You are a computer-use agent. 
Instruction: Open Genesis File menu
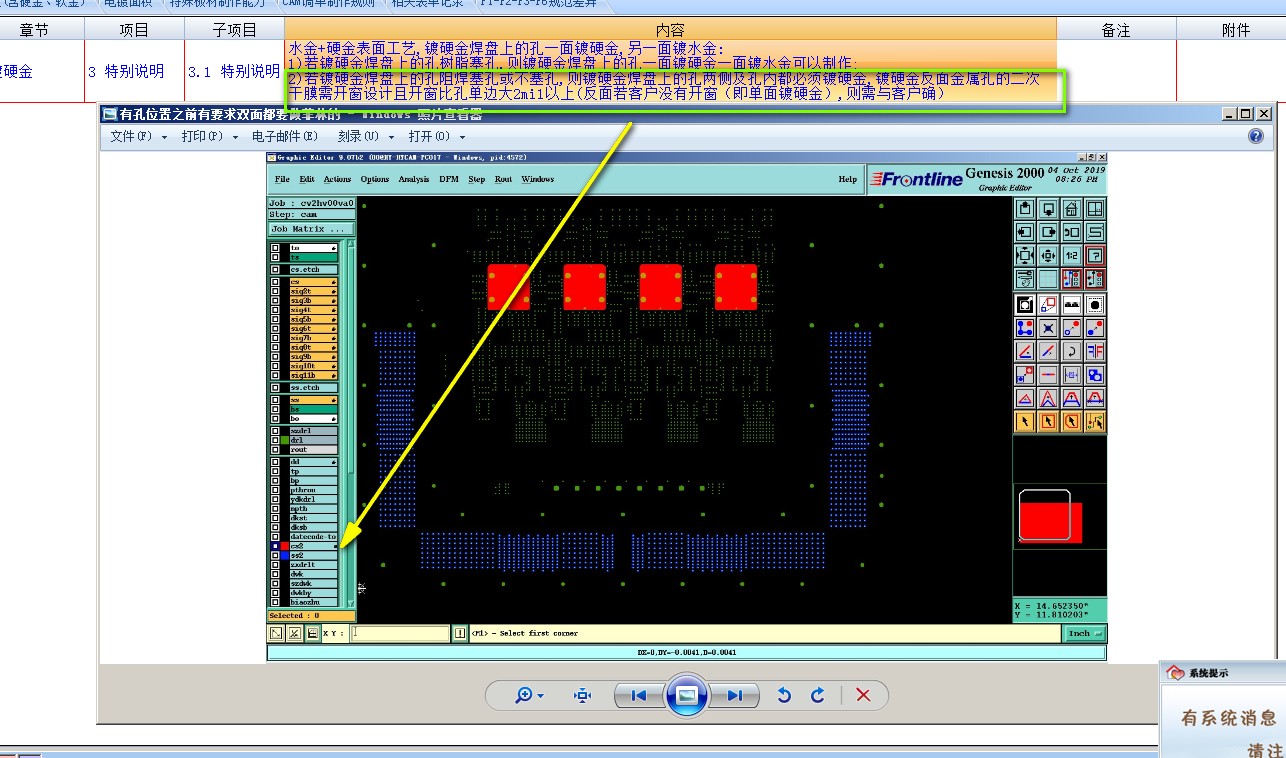tap(282, 179)
